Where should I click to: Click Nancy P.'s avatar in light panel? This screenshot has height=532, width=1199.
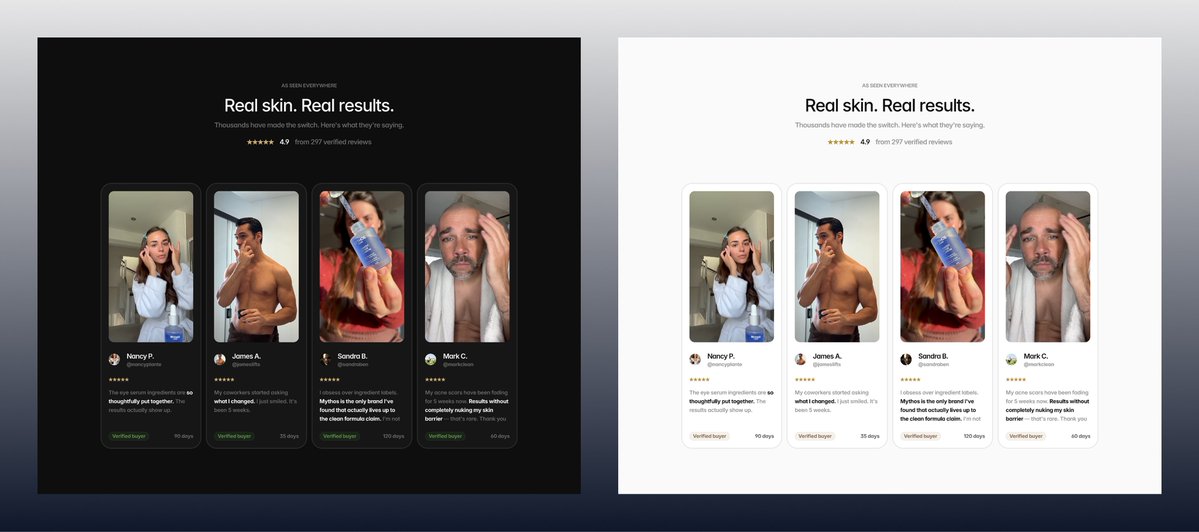(696, 359)
